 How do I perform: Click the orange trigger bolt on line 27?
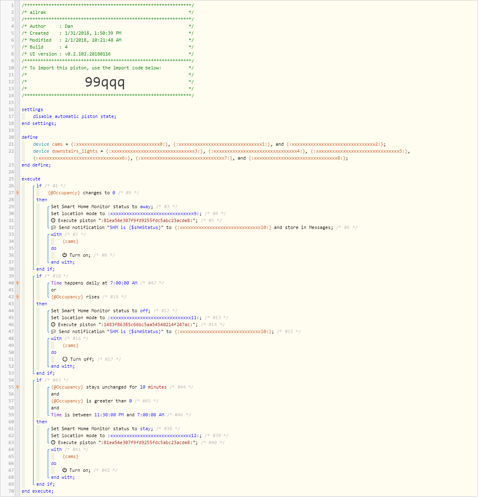point(18,193)
